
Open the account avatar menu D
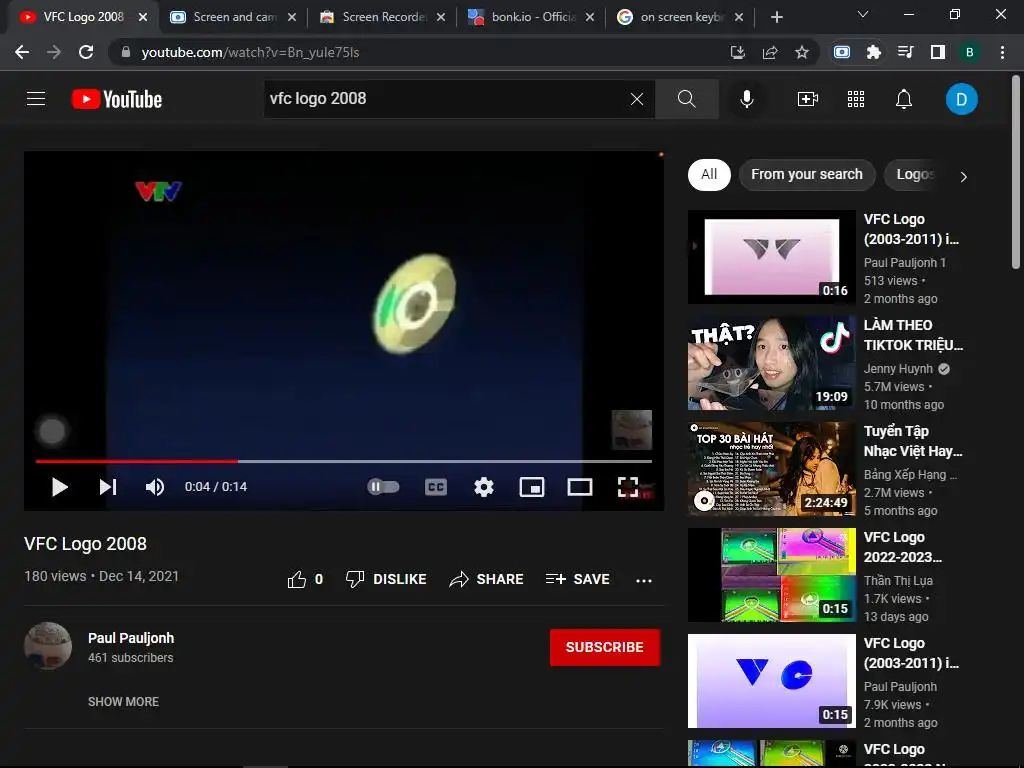point(961,99)
